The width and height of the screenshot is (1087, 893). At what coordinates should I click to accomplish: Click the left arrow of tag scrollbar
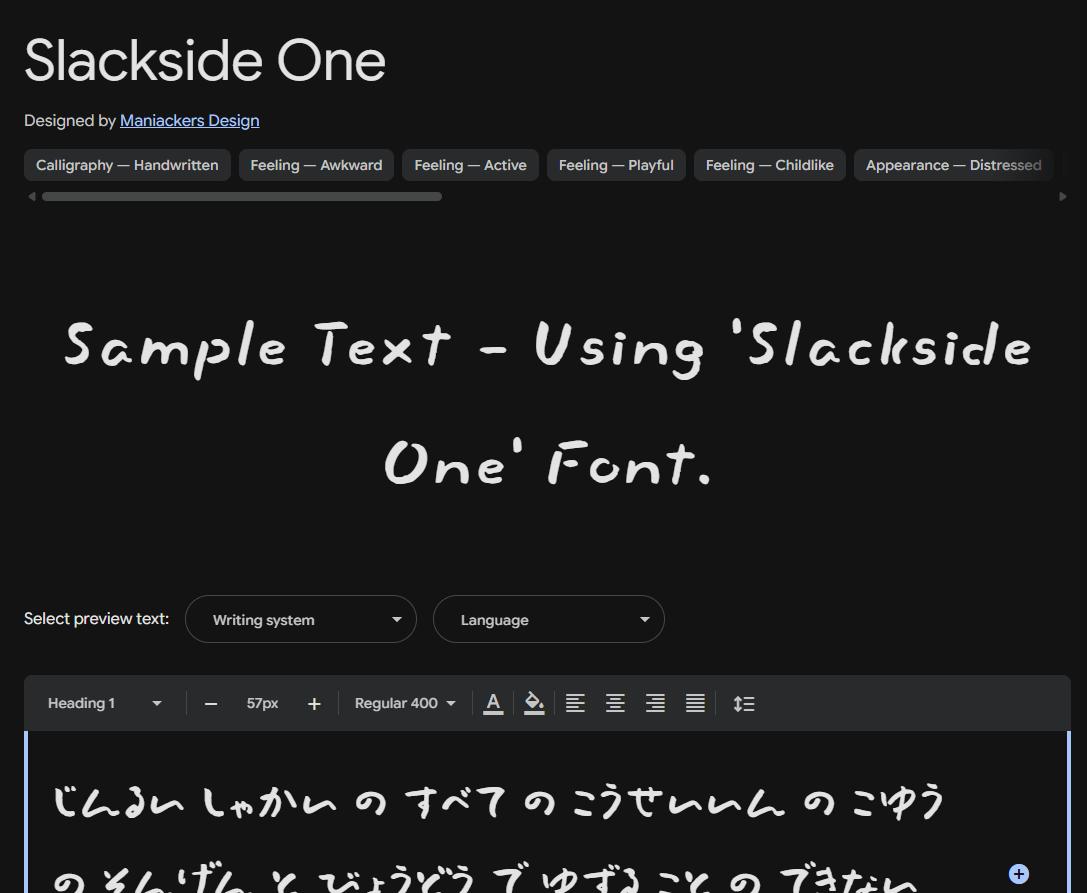[31, 197]
